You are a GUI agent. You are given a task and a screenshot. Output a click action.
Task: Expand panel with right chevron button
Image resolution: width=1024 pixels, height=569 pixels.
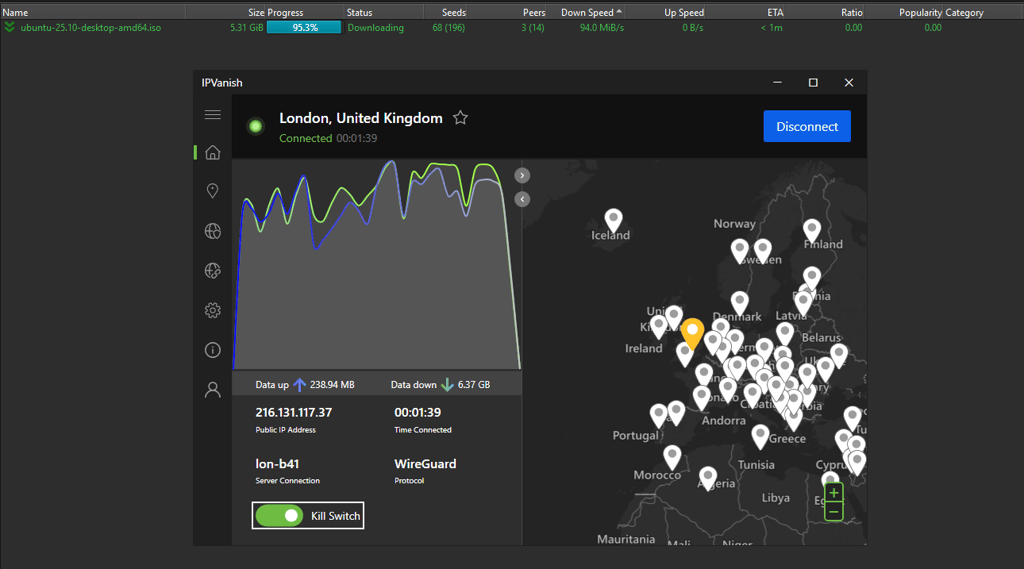tap(522, 175)
